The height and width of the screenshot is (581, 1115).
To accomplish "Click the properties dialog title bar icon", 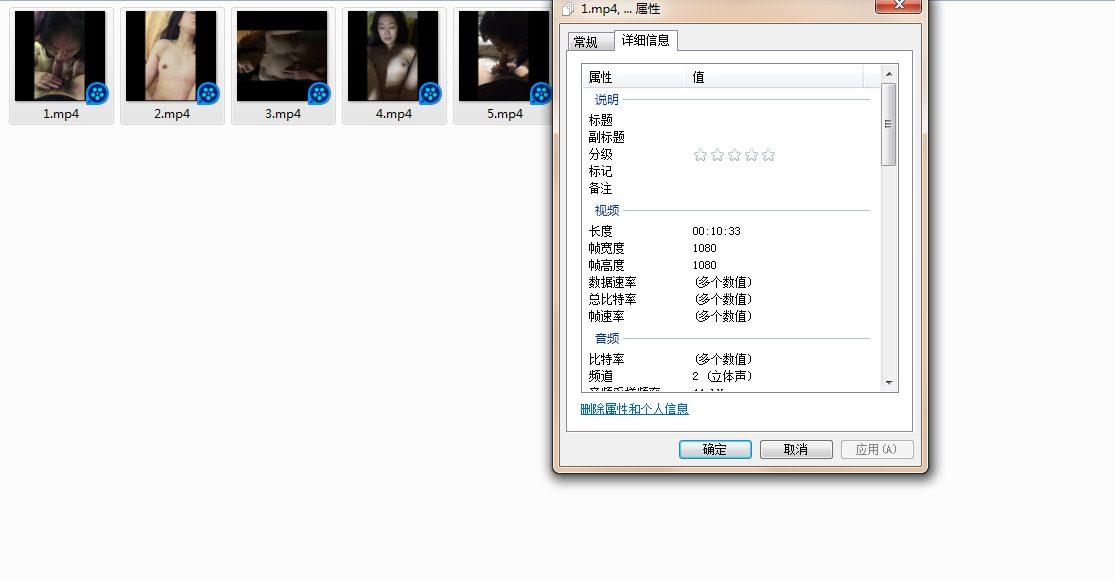I will click(567, 9).
